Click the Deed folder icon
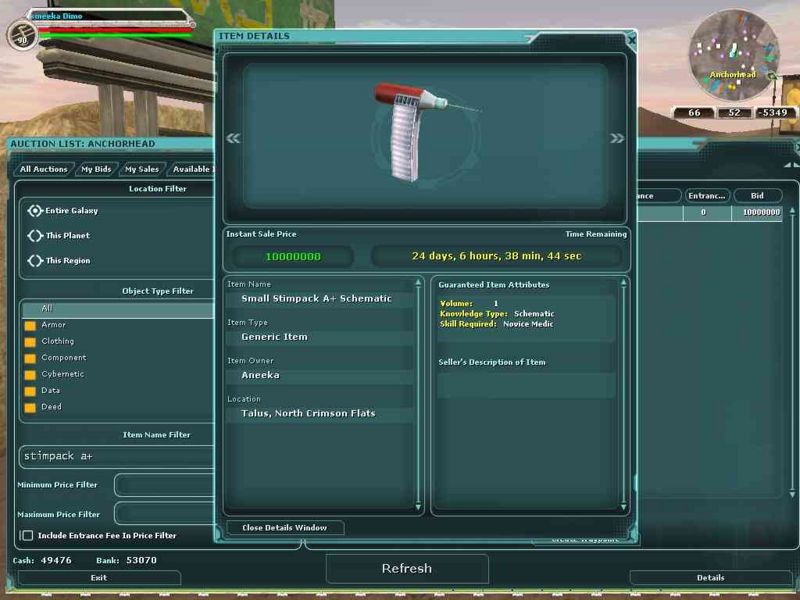 [x=30, y=408]
